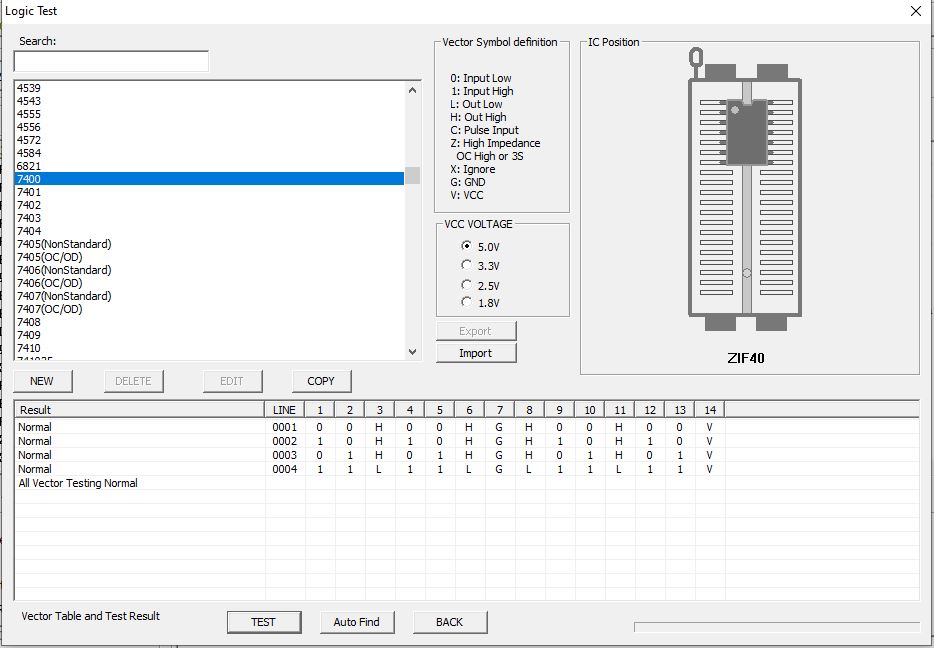Select 7408 in the IC list

(x=209, y=322)
